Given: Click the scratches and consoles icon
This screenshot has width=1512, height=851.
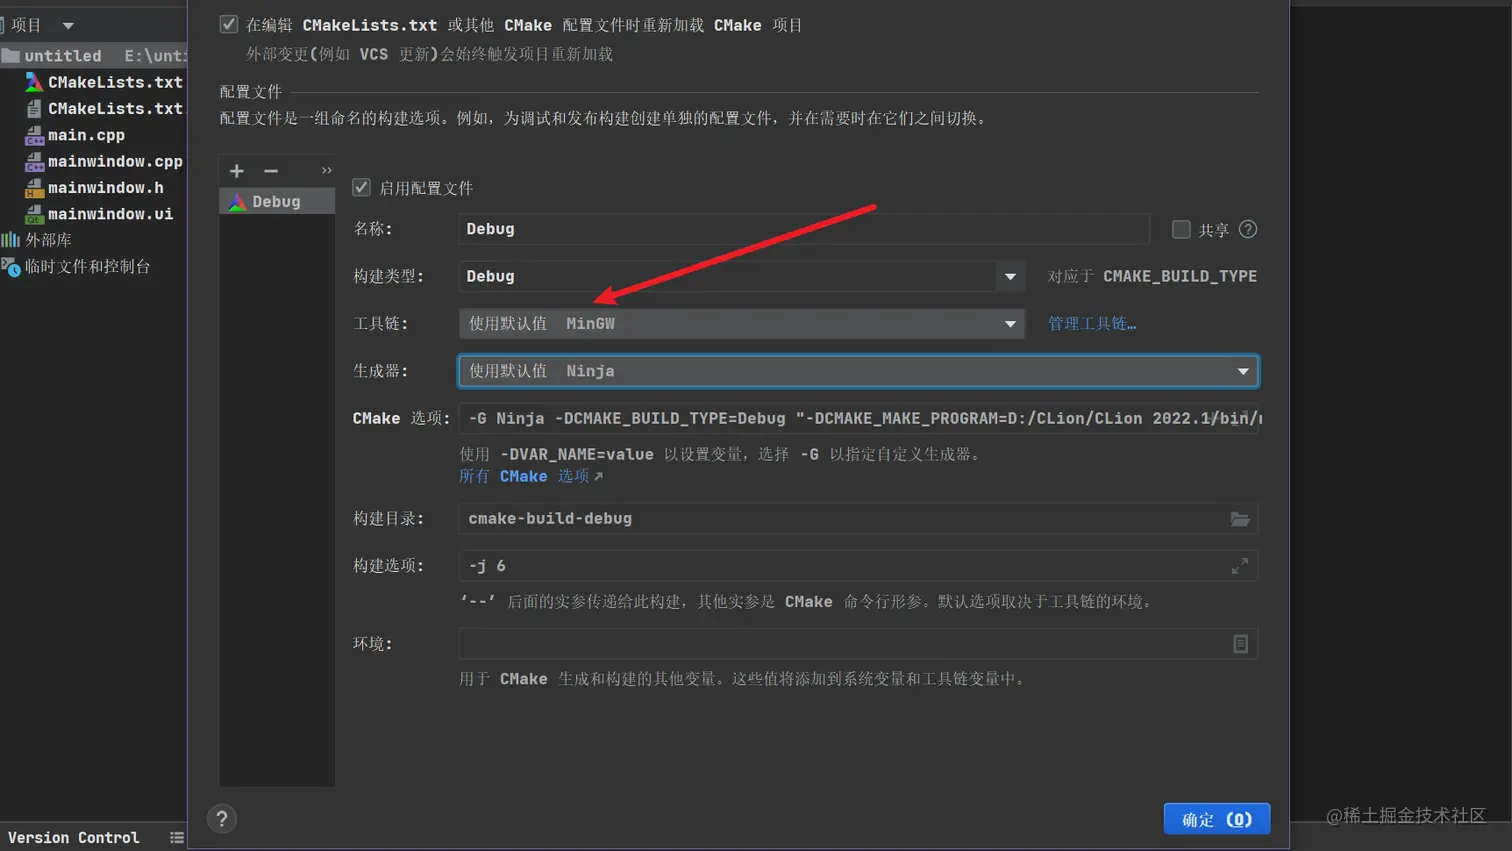Looking at the screenshot, I should [11, 267].
